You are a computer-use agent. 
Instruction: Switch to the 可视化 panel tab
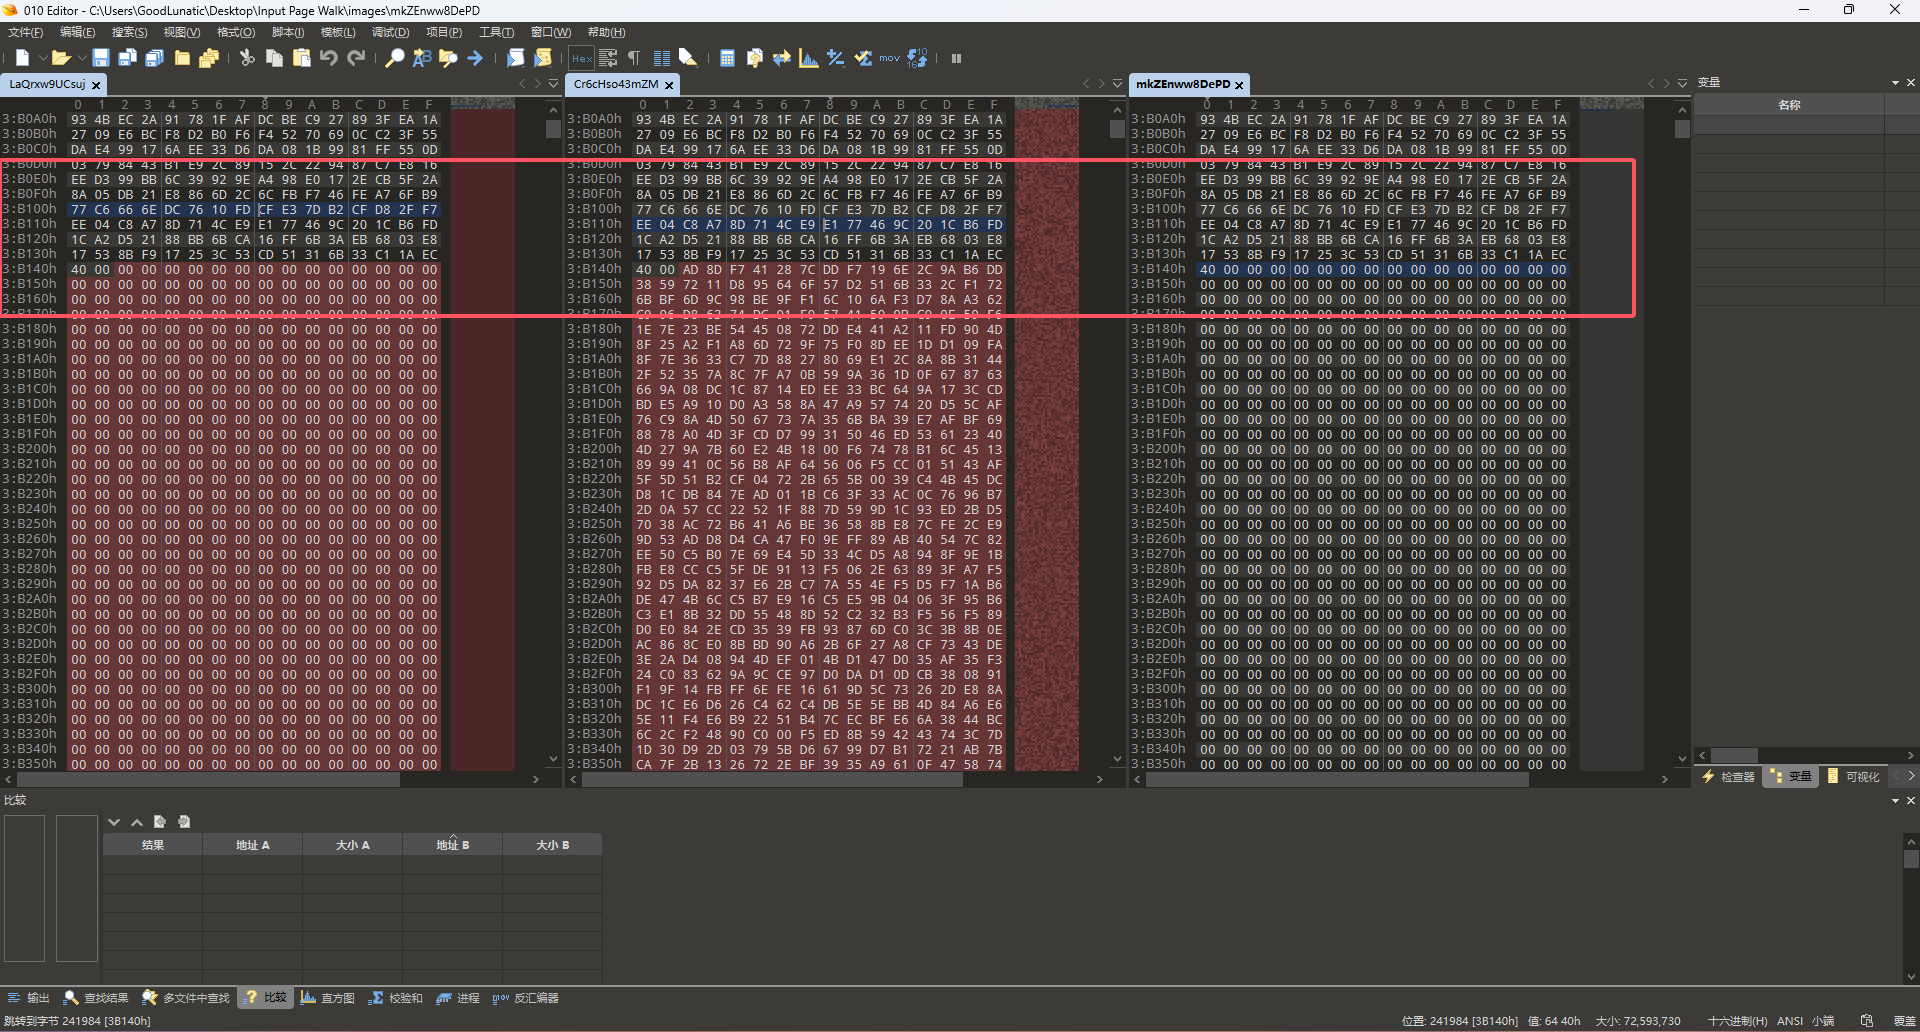point(1853,776)
